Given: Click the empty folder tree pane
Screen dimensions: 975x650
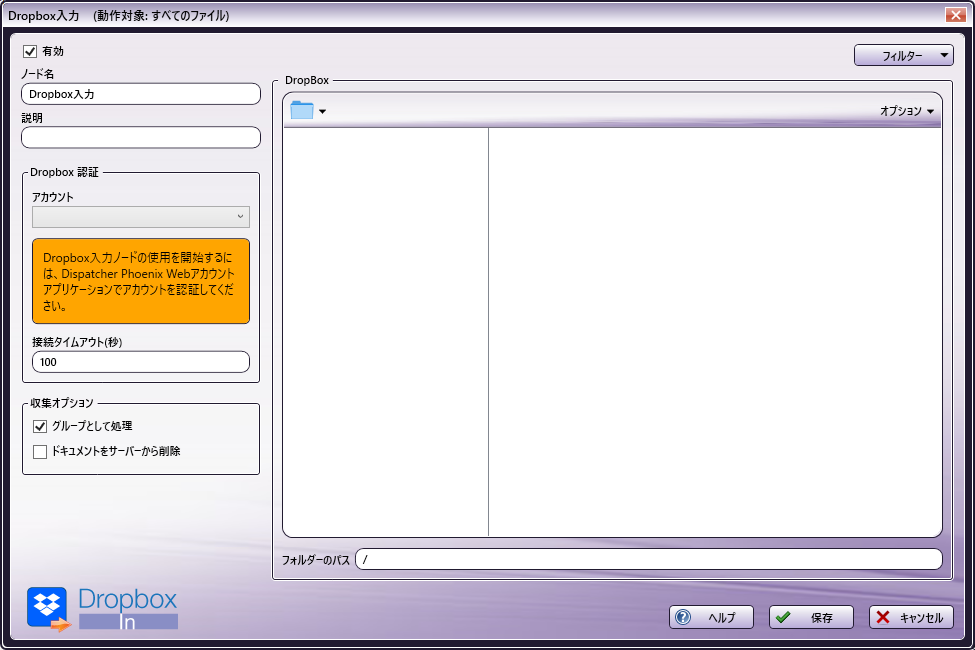Looking at the screenshot, I should [385, 330].
